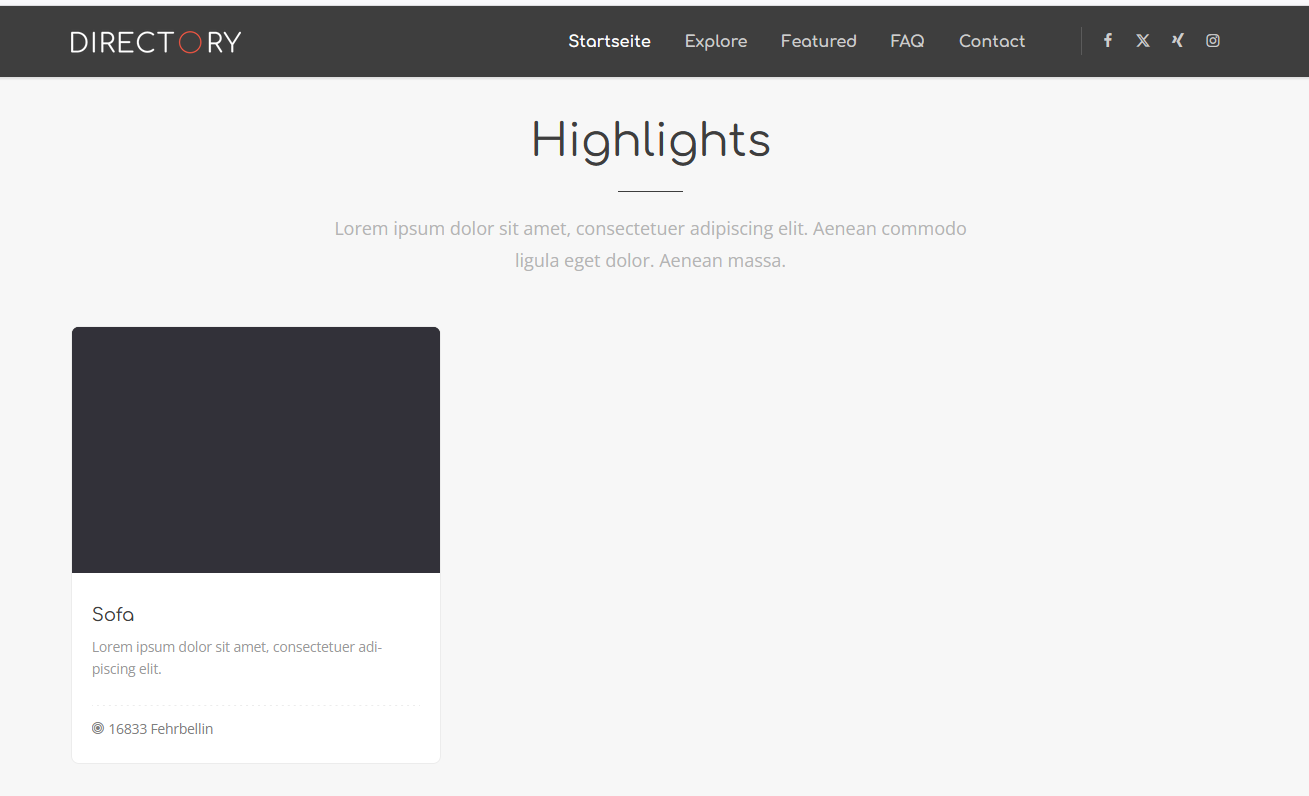Open the Sofa listing title link
The width and height of the screenshot is (1309, 796).
click(x=113, y=615)
